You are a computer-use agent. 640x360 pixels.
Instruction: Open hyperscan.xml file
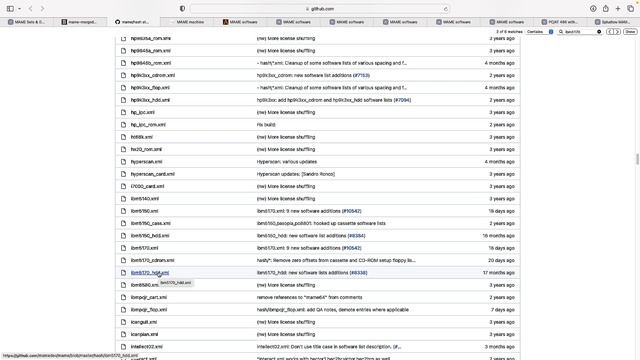tap(146, 162)
